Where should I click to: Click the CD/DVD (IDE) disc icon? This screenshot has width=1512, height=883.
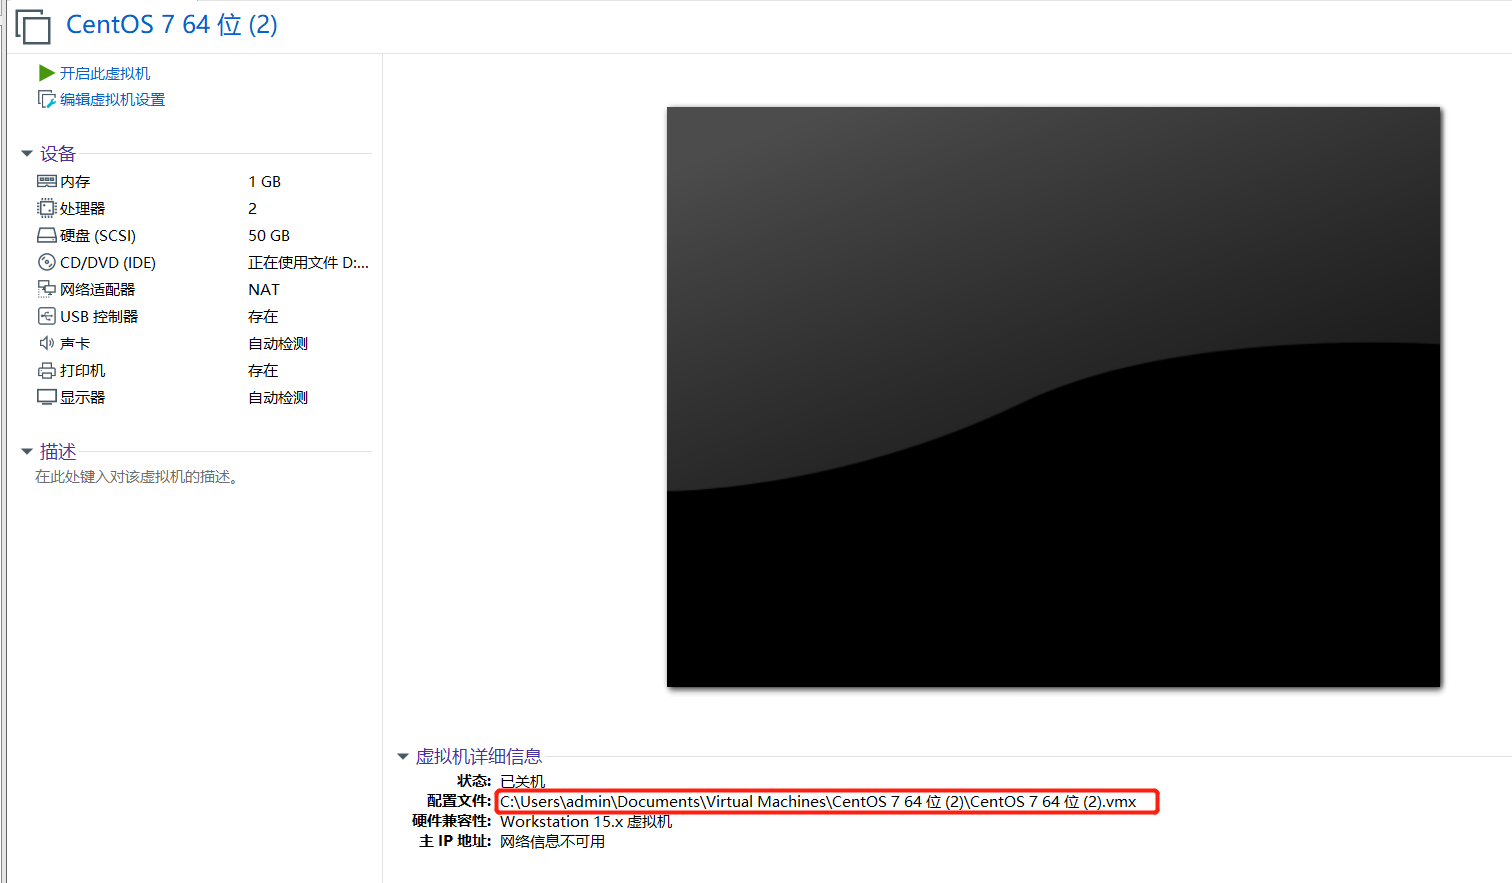[x=47, y=262]
